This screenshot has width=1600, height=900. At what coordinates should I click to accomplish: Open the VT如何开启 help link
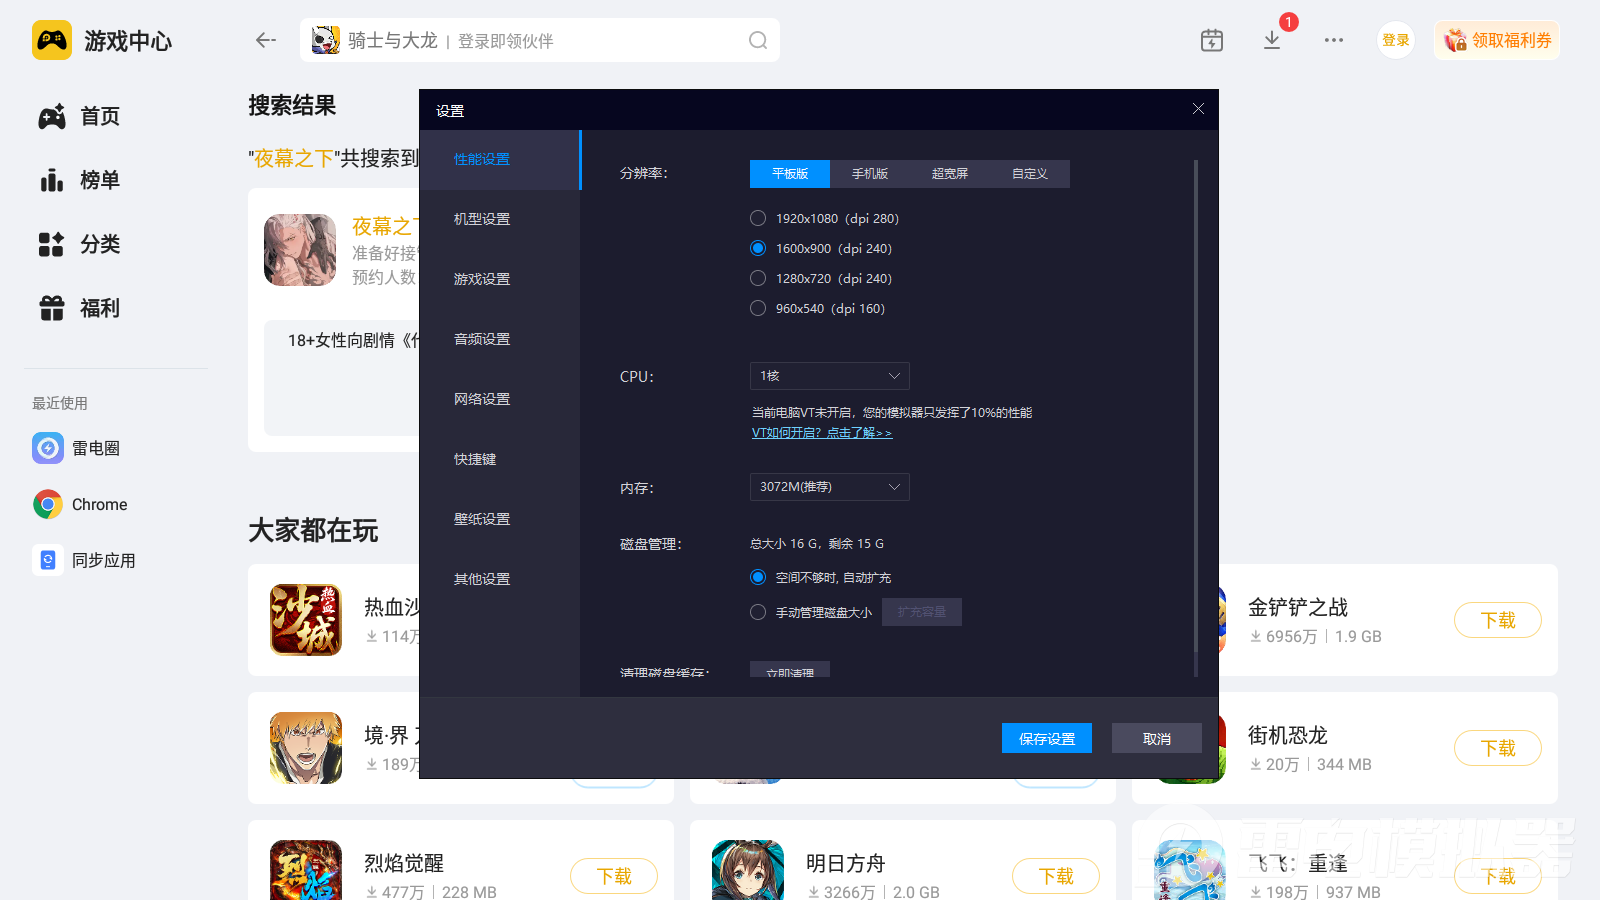823,432
